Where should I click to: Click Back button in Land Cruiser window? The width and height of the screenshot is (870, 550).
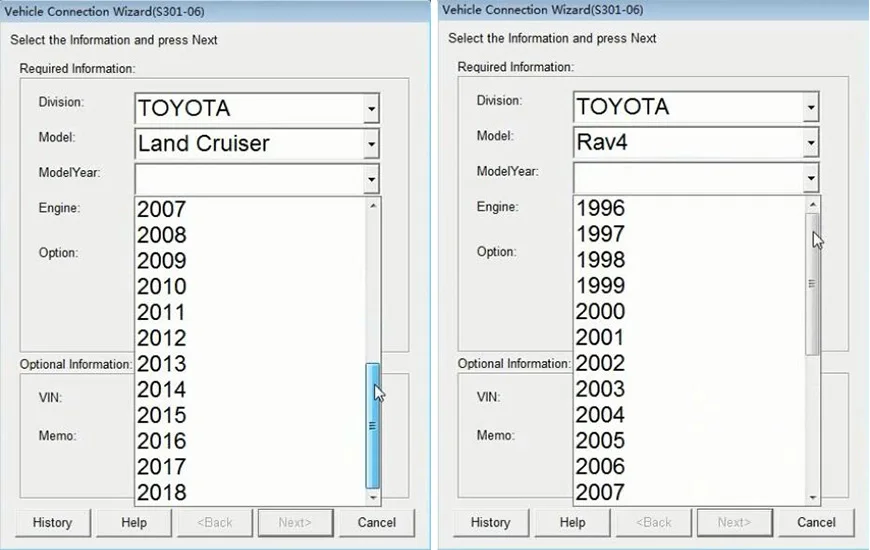coord(215,523)
